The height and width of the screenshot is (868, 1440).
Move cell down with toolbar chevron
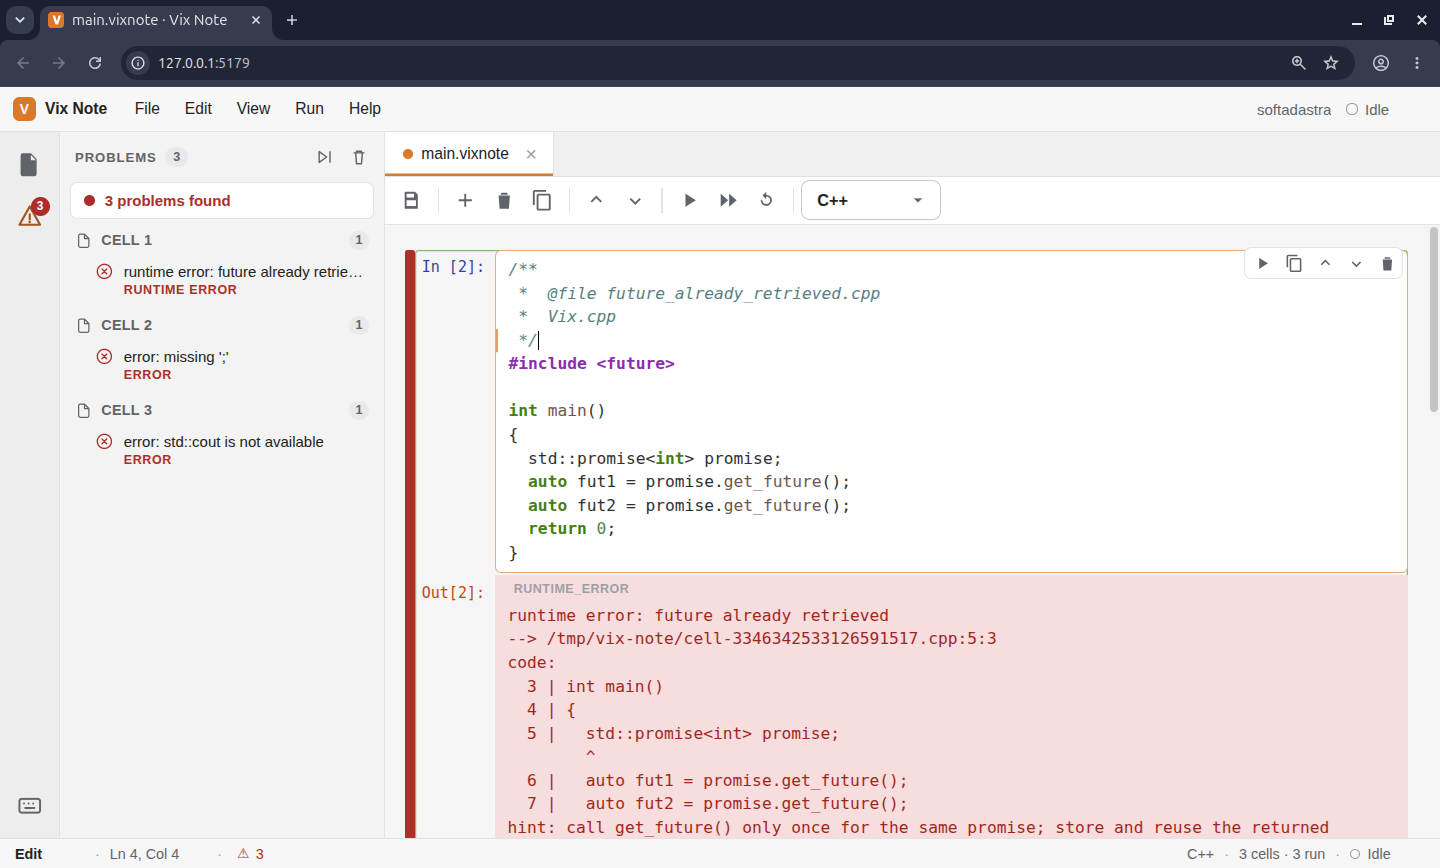point(635,200)
